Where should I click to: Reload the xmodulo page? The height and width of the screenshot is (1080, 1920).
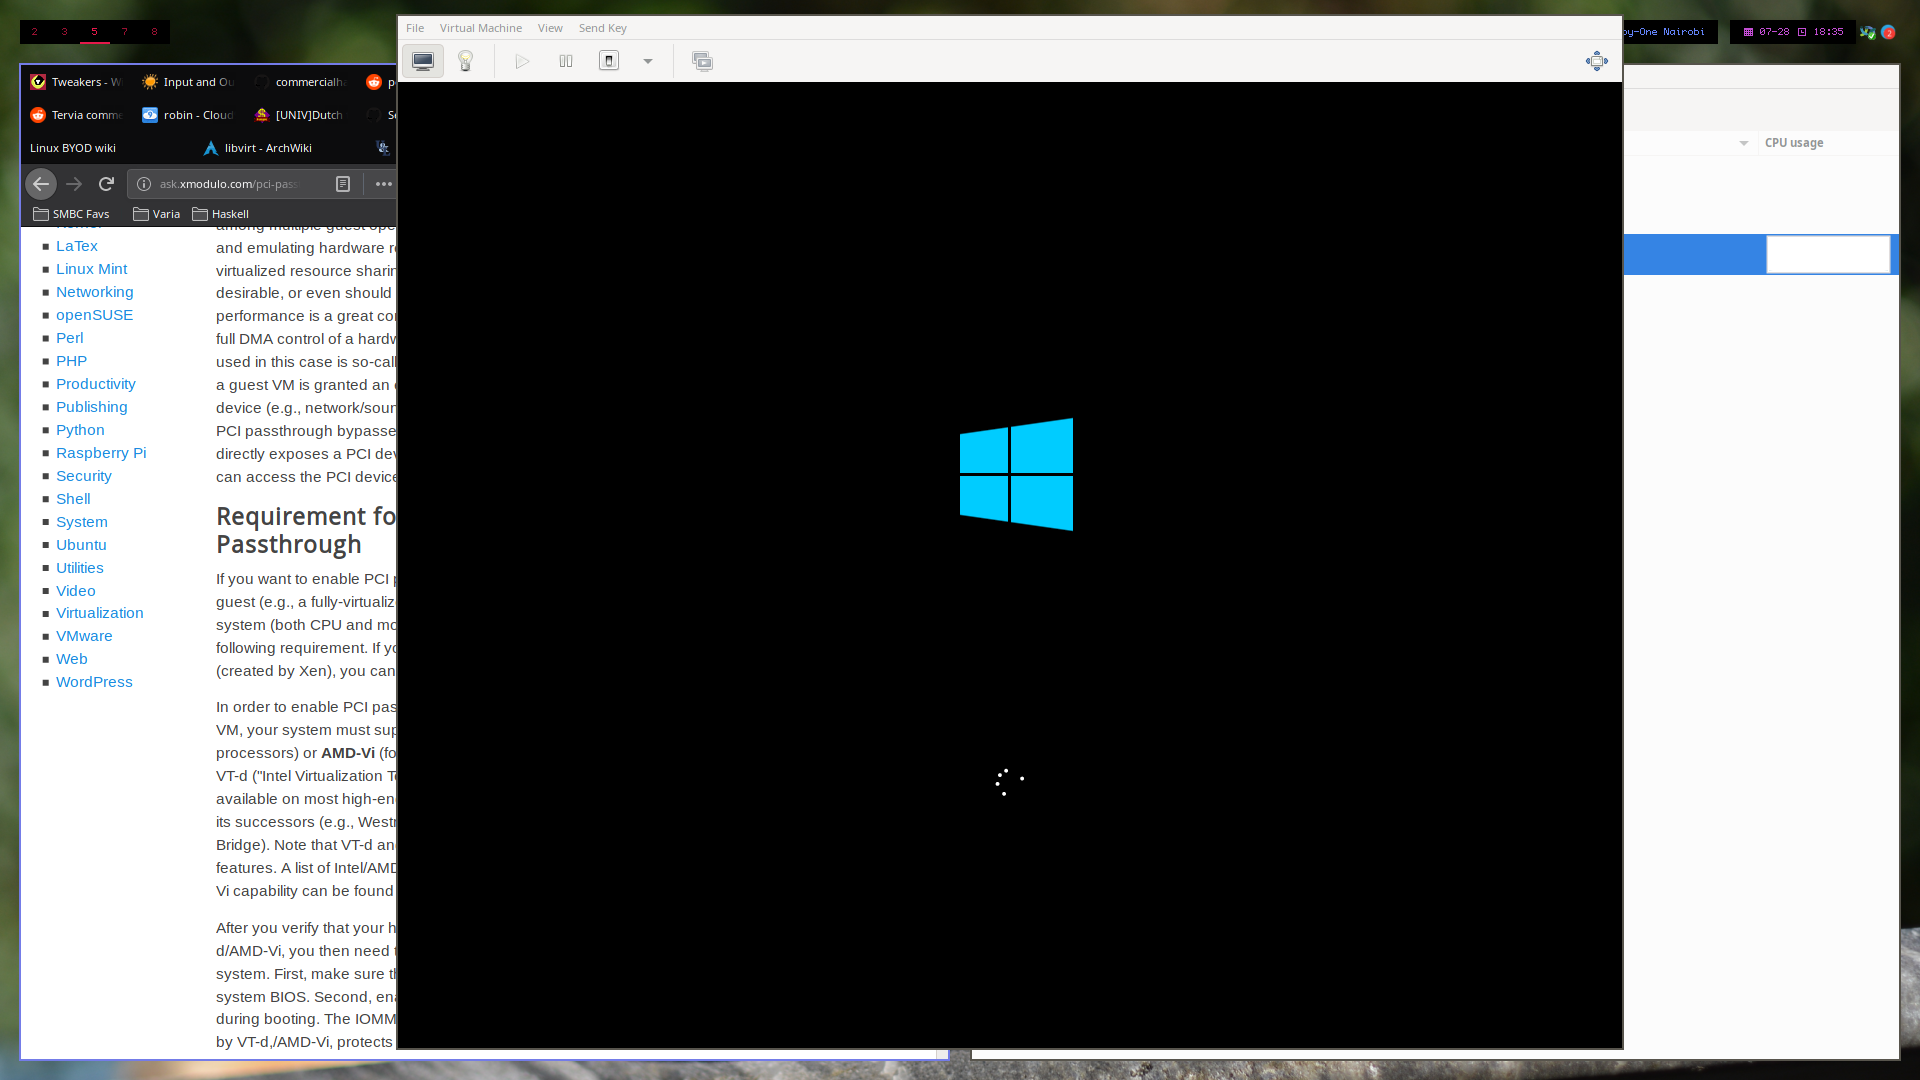[106, 184]
